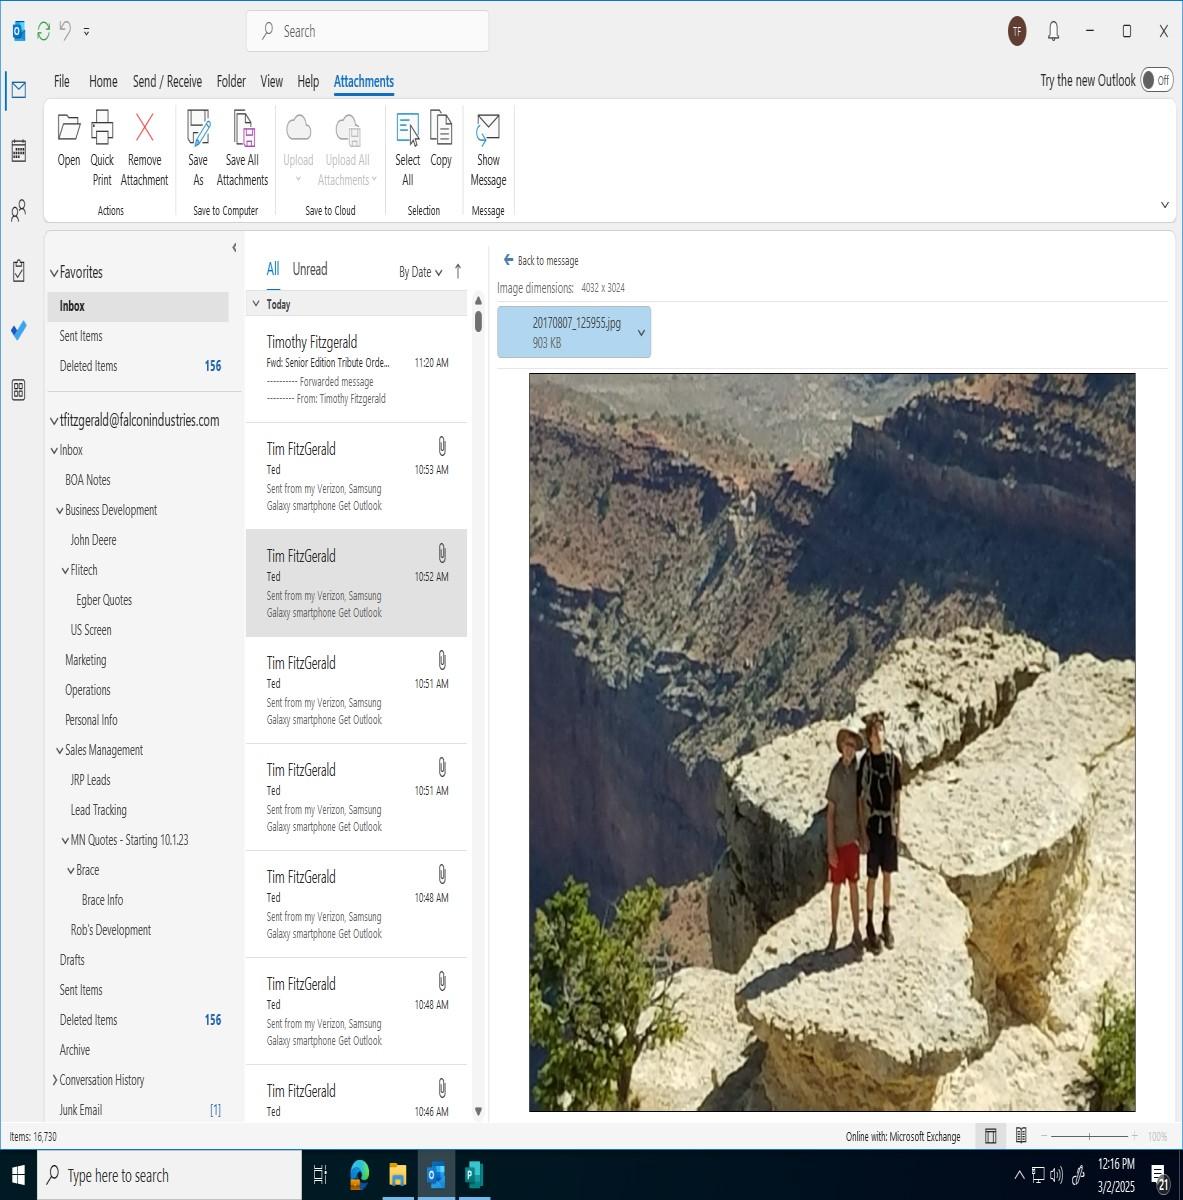Click in the Outlook Search box
1183x1200 pixels.
(367, 31)
